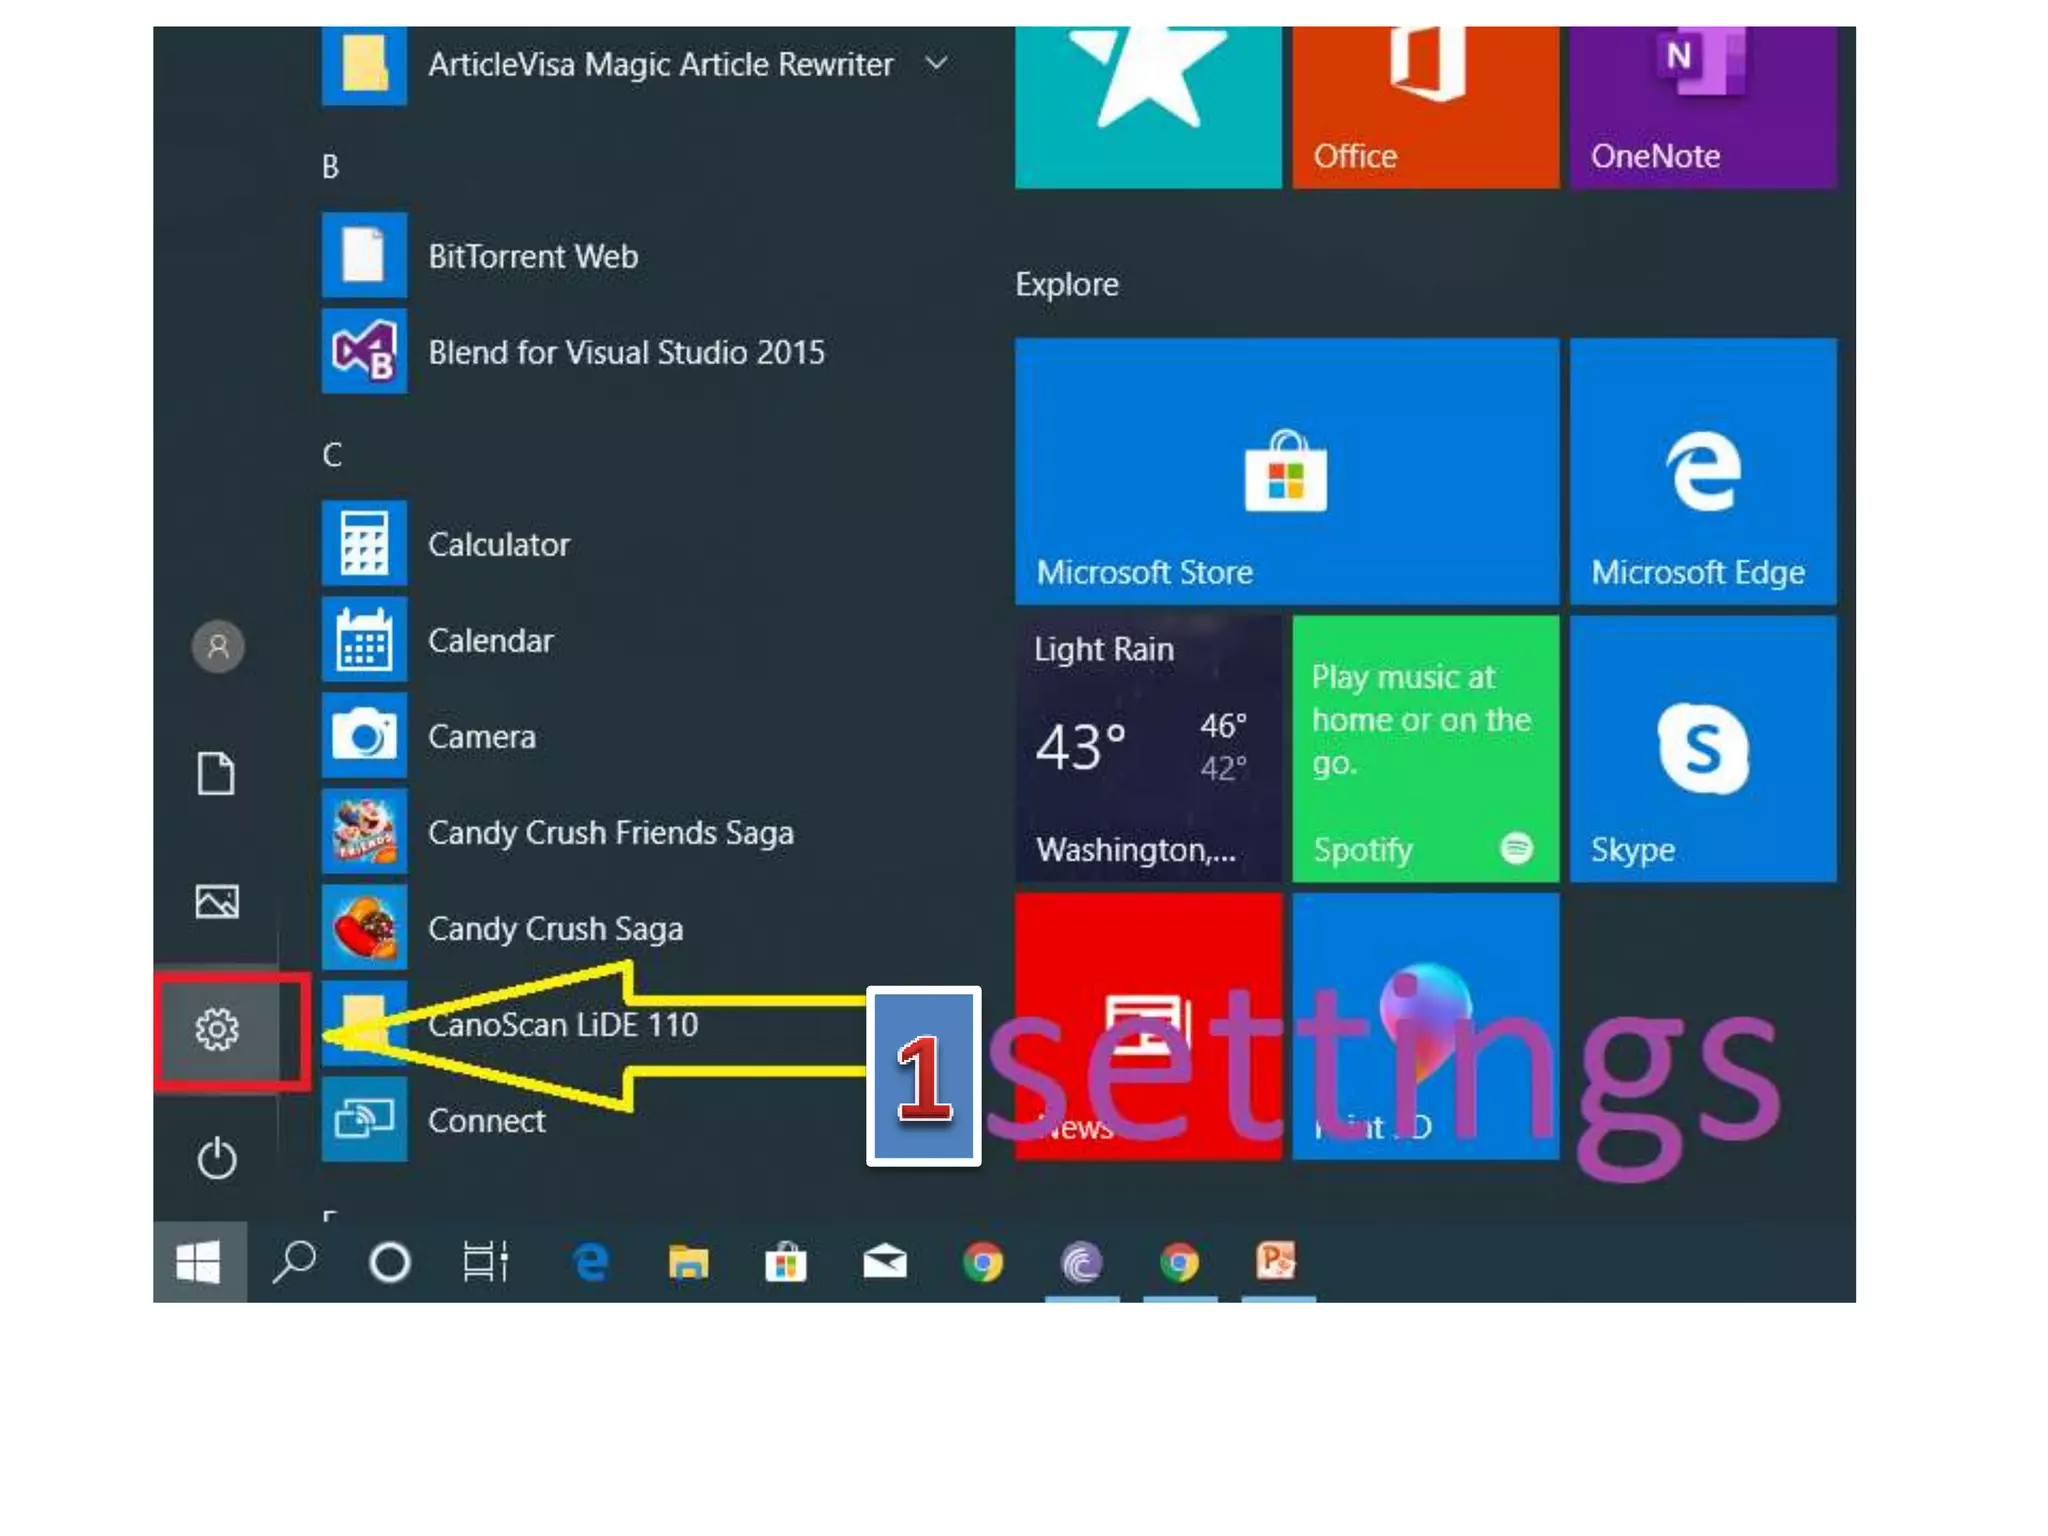2048x1536 pixels.
Task: Click the Cortana circle on the taskbar
Action: click(x=390, y=1262)
